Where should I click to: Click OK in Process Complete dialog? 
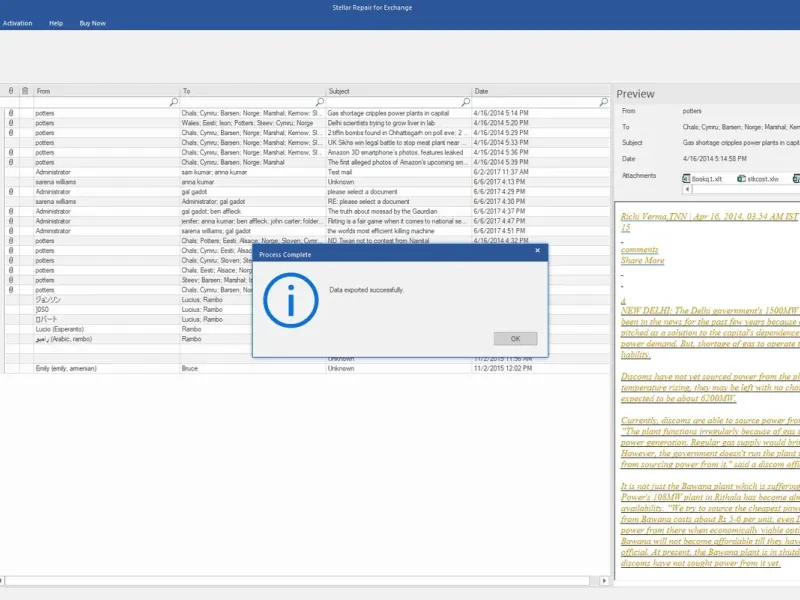coord(515,339)
